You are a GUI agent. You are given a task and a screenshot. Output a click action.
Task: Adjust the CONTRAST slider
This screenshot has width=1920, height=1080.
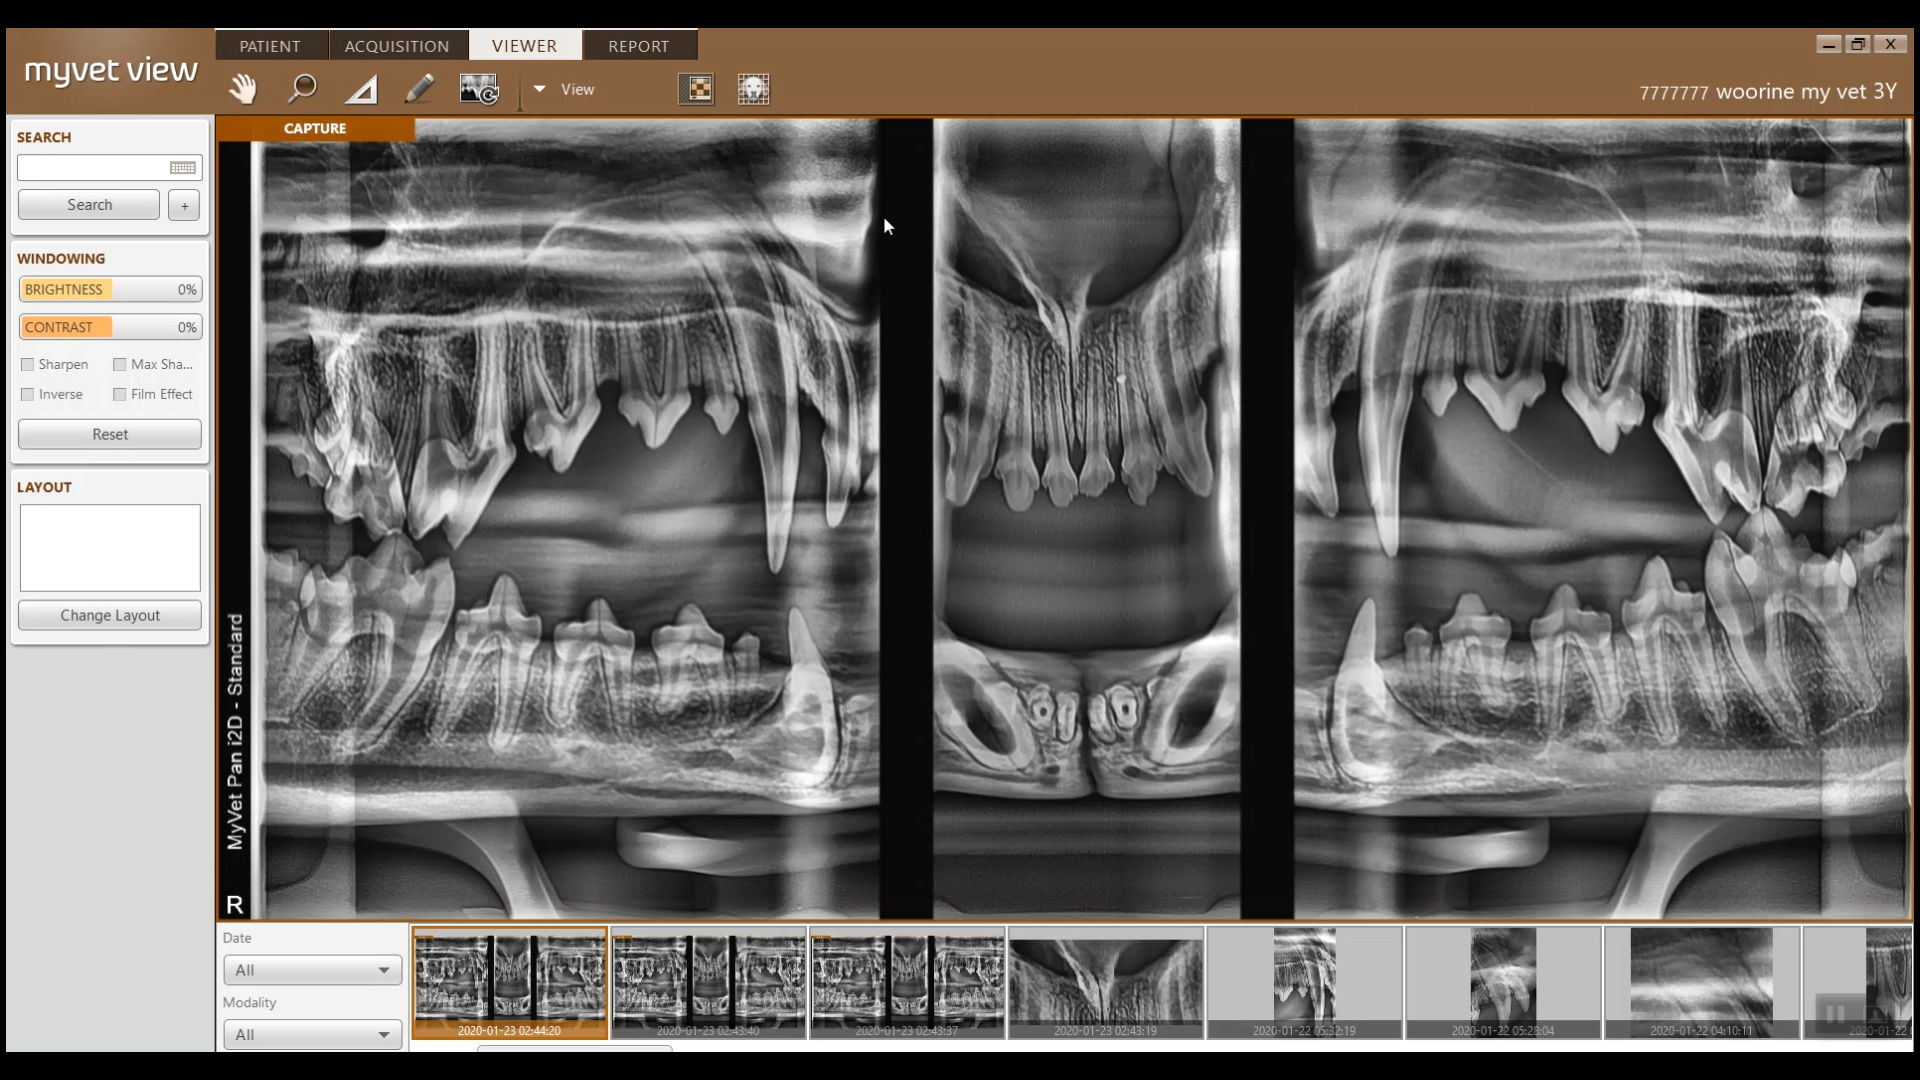pyautogui.click(x=110, y=327)
